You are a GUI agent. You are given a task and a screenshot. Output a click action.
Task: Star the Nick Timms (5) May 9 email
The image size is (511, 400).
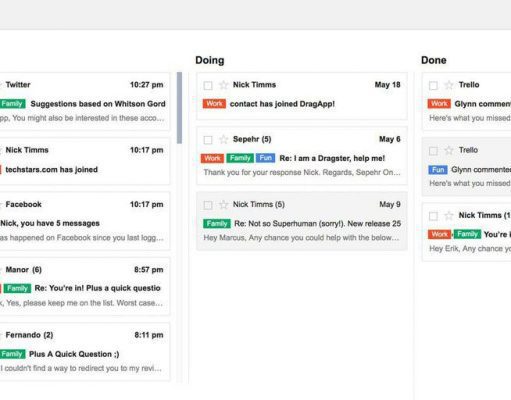(223, 205)
